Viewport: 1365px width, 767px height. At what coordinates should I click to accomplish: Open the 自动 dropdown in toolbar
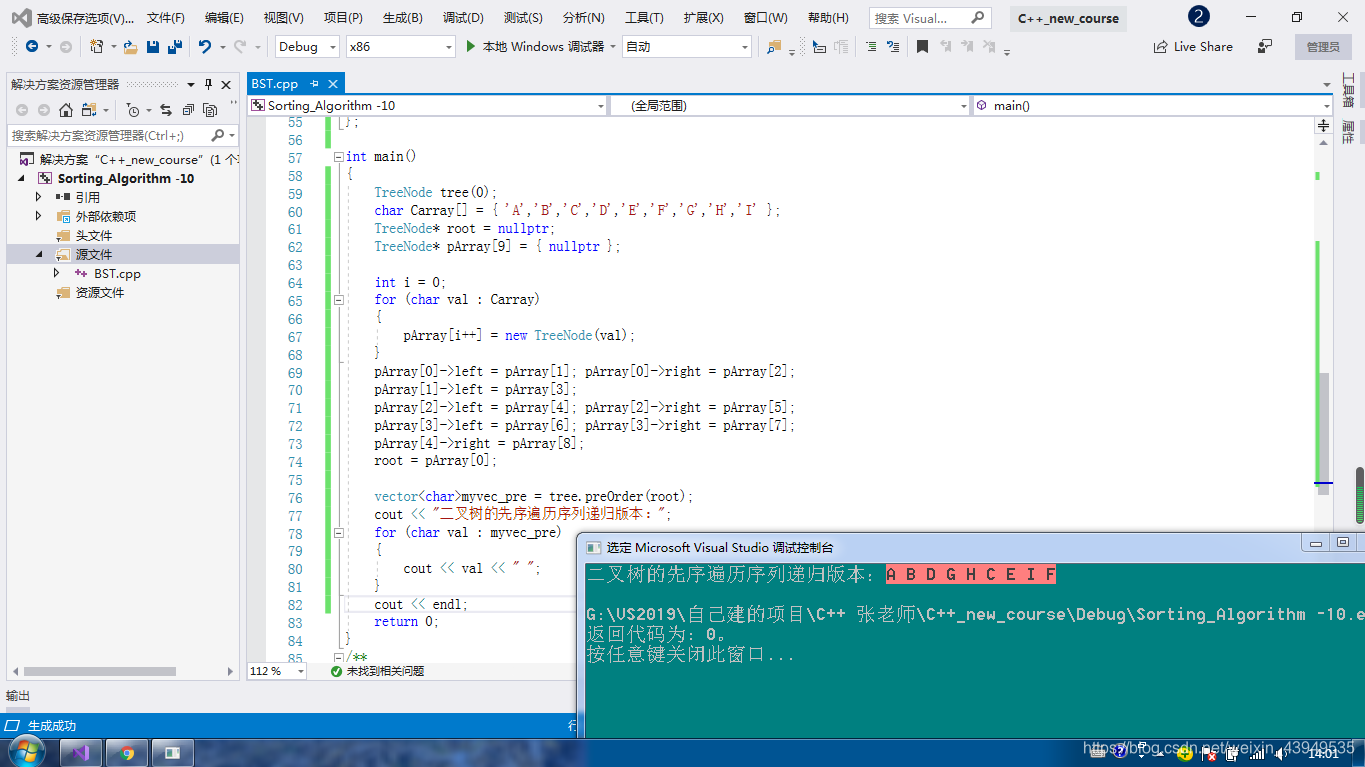click(x=687, y=47)
